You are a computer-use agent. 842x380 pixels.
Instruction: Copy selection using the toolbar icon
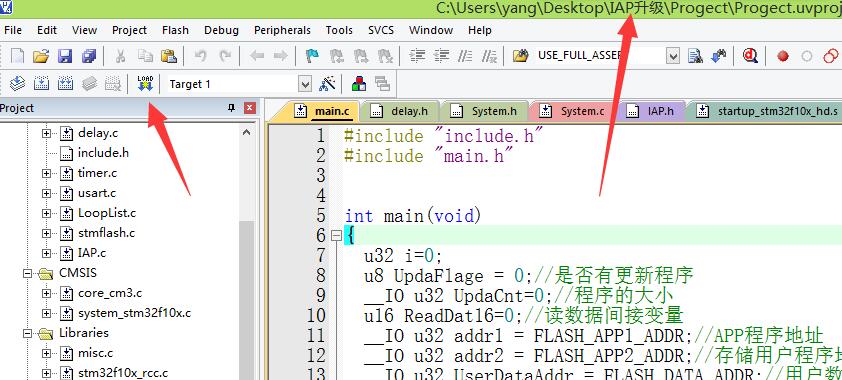[x=145, y=56]
